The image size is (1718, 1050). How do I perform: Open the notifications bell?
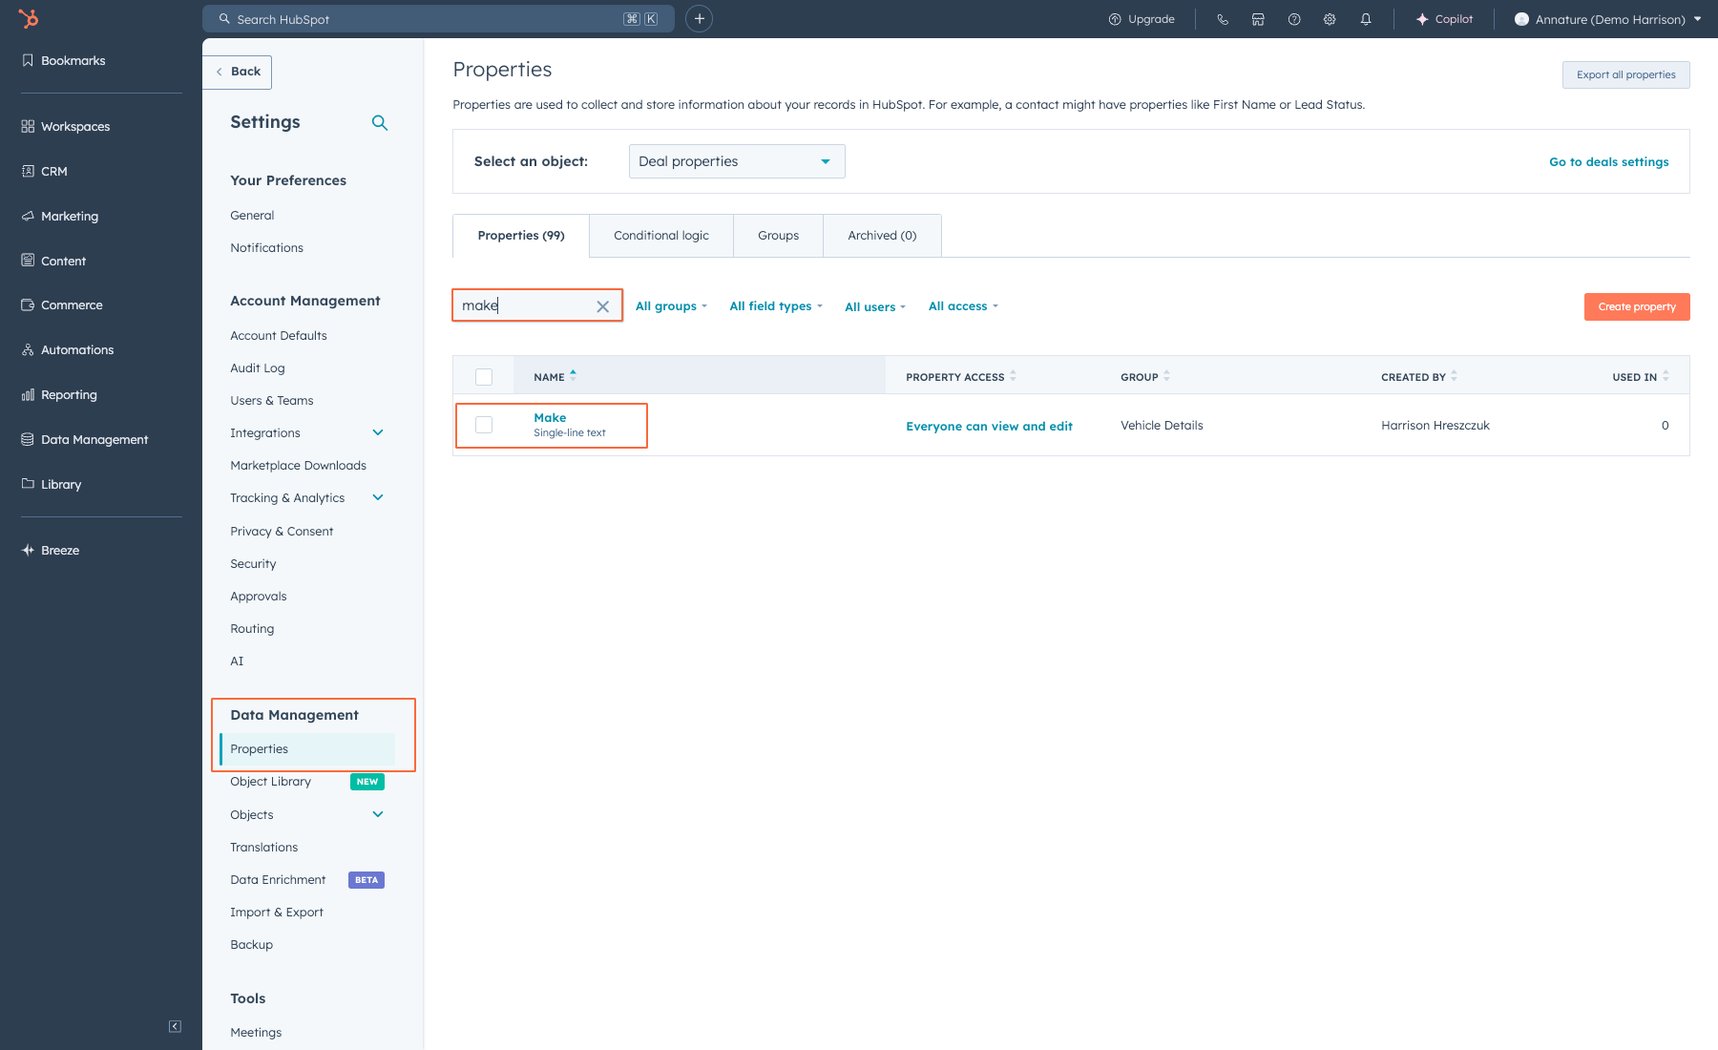pyautogui.click(x=1366, y=18)
